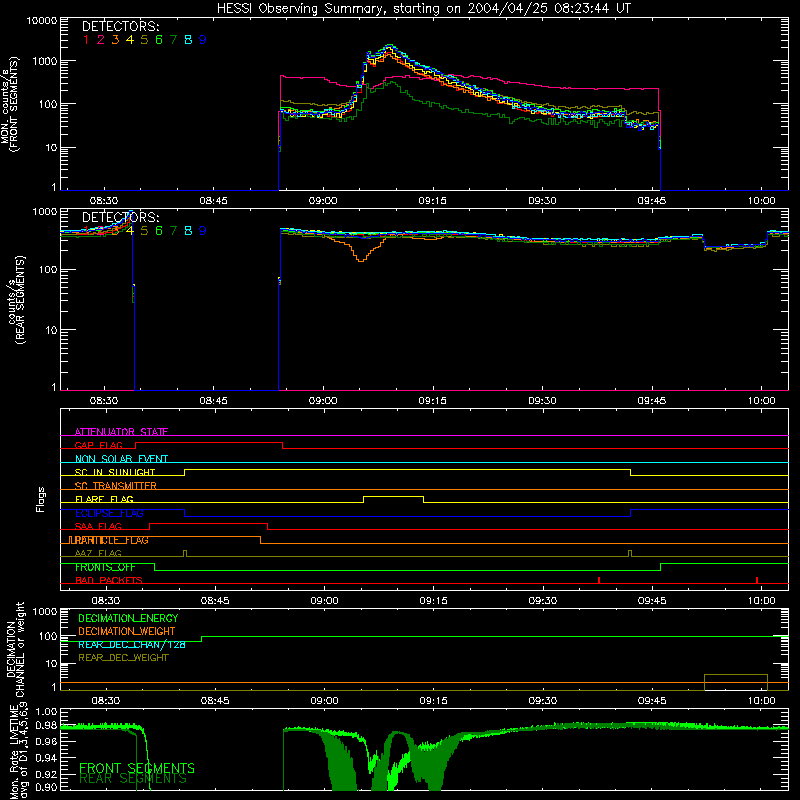Click the peak of the front-segments flare curve
The image size is (800, 800).
point(390,46)
